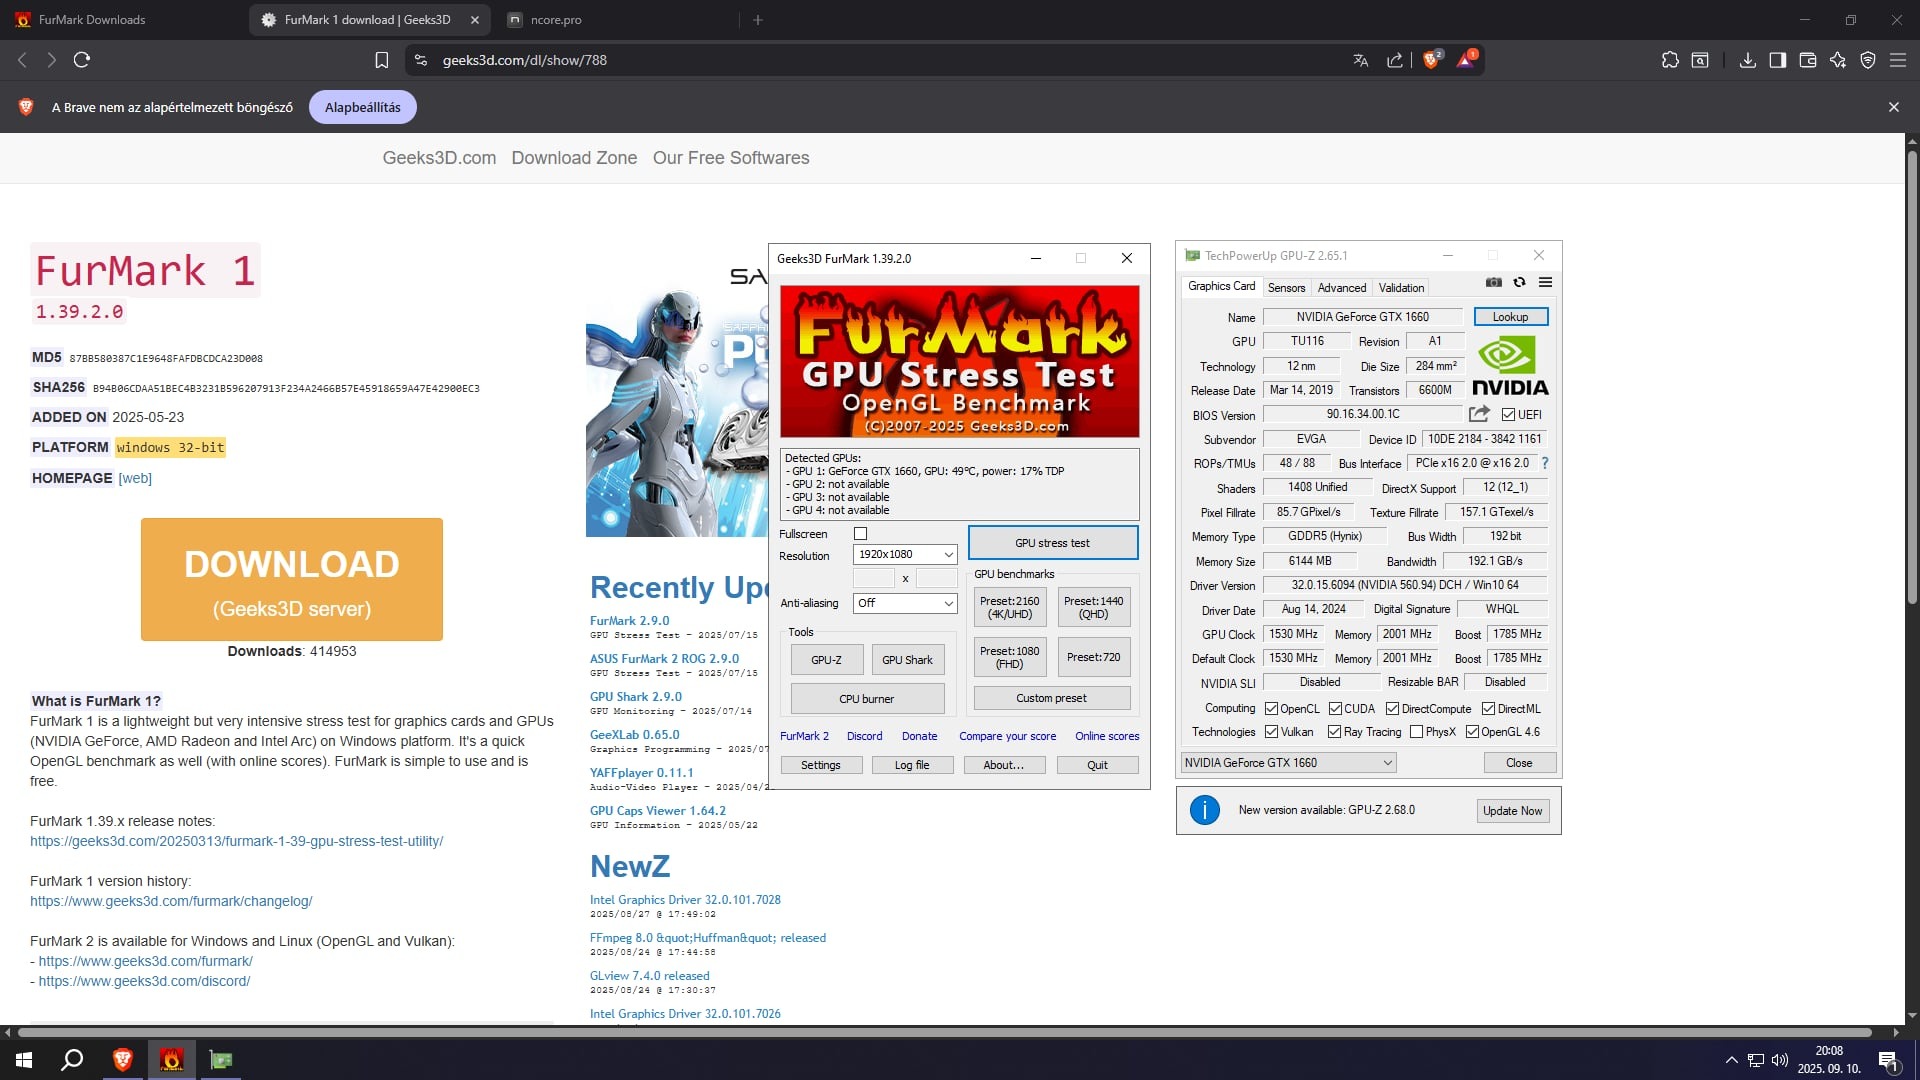This screenshot has height=1080, width=1920.
Task: Expand the Resolution 1920x1080 dropdown
Action: tap(905, 554)
